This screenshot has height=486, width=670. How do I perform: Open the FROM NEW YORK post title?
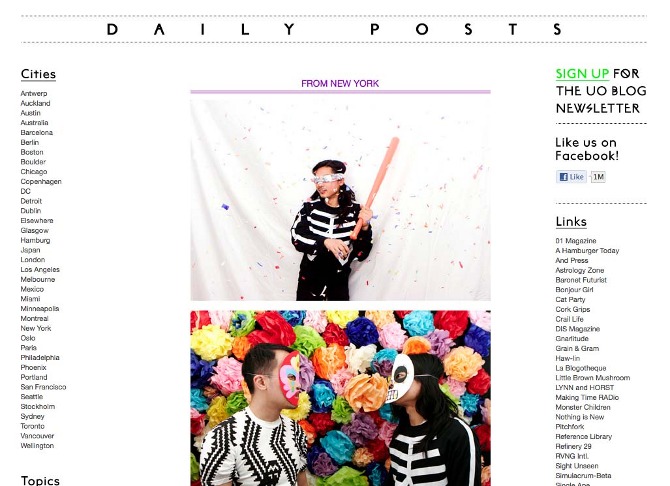pos(340,83)
